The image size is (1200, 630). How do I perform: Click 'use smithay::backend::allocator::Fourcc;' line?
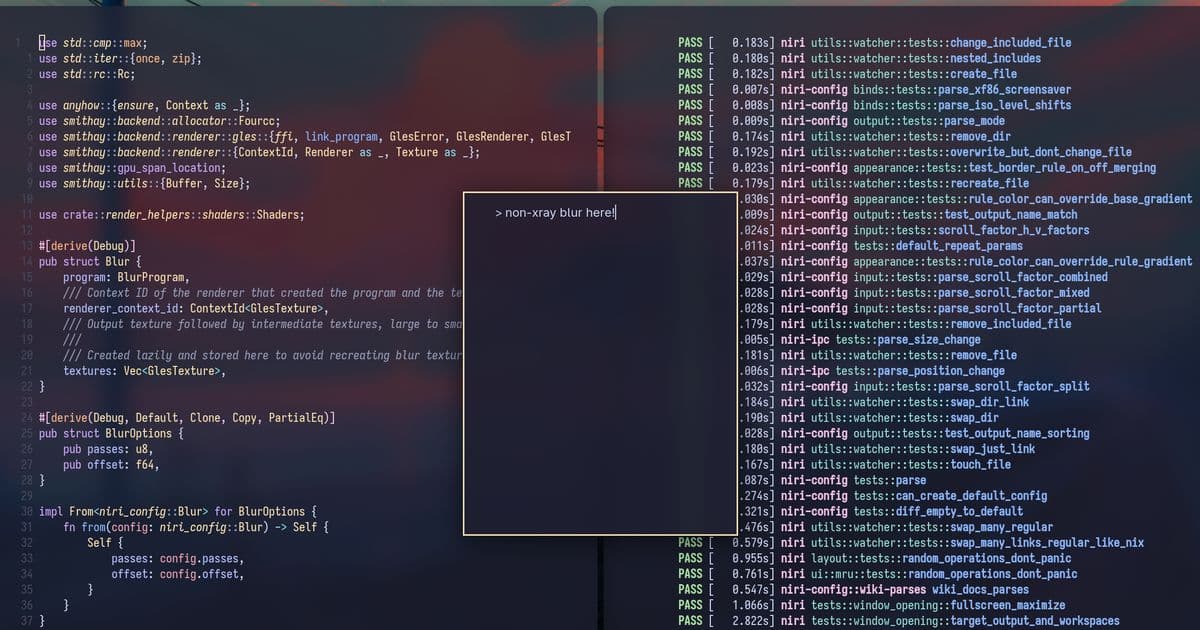tap(159, 121)
